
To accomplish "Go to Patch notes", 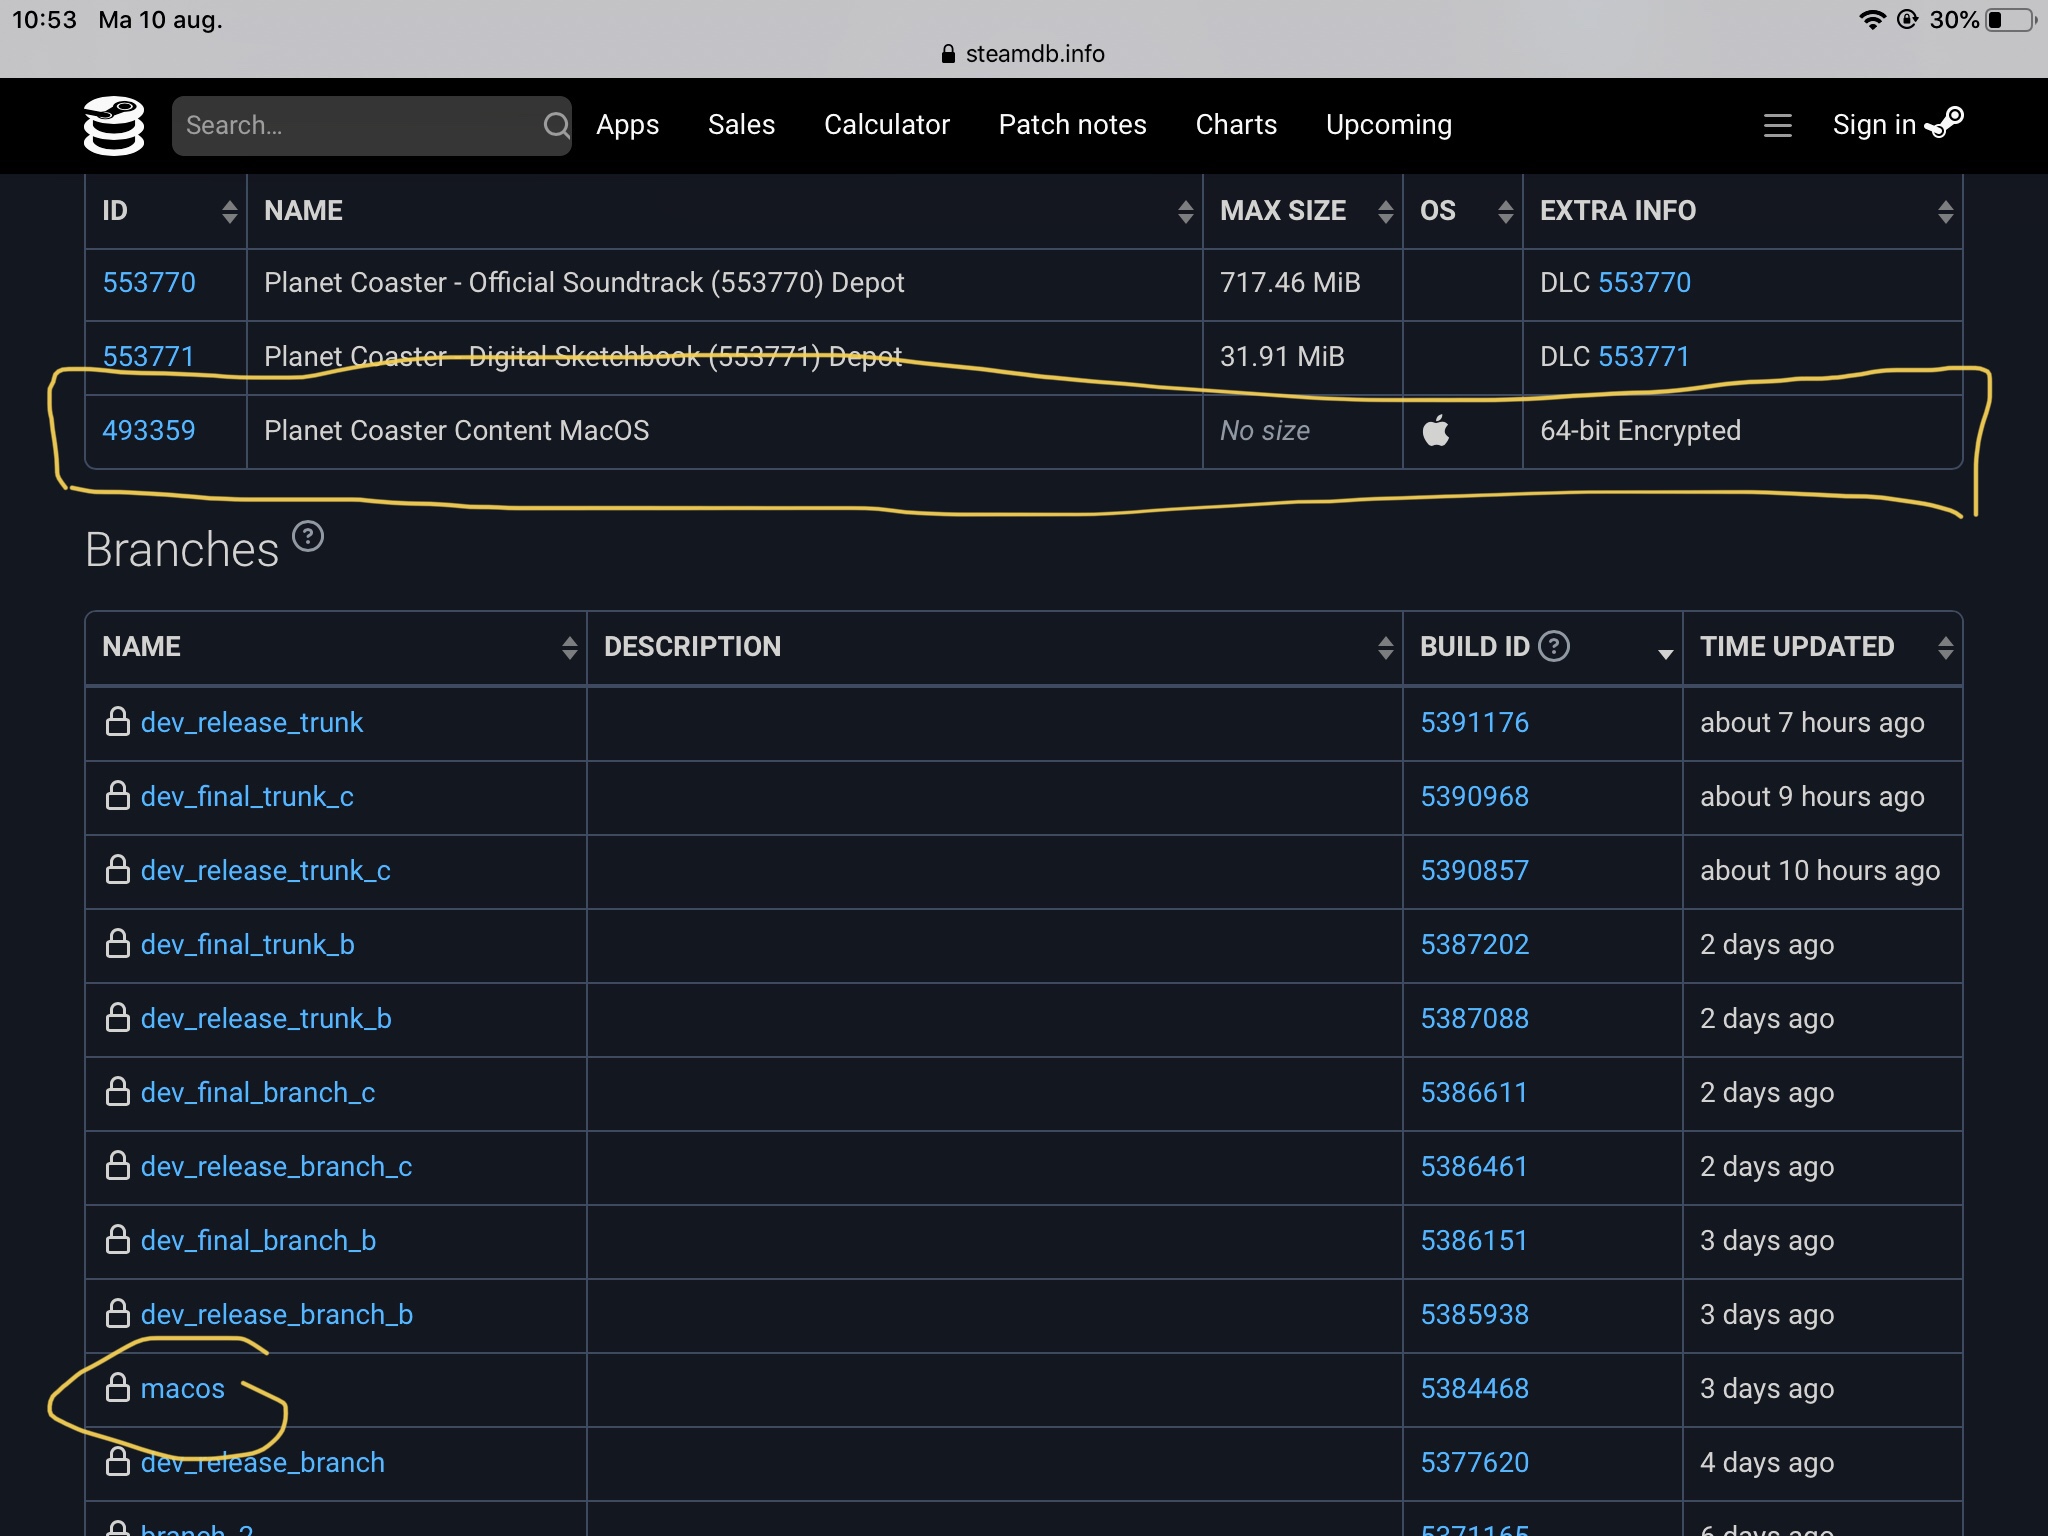I will pyautogui.click(x=1072, y=125).
